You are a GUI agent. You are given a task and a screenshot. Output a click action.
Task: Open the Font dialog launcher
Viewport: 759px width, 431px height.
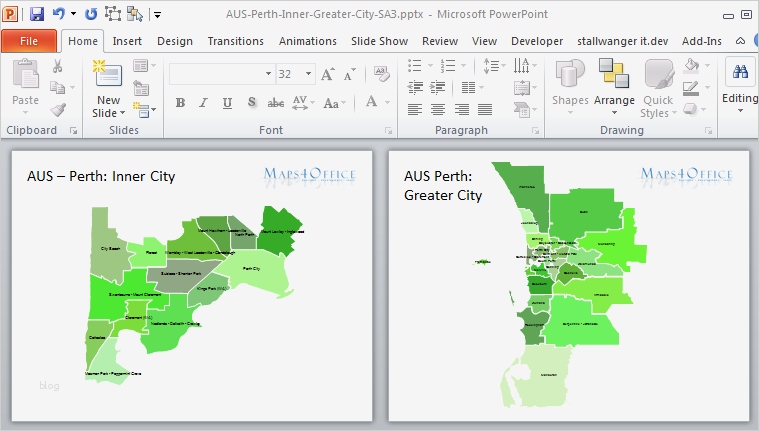pyautogui.click(x=388, y=130)
